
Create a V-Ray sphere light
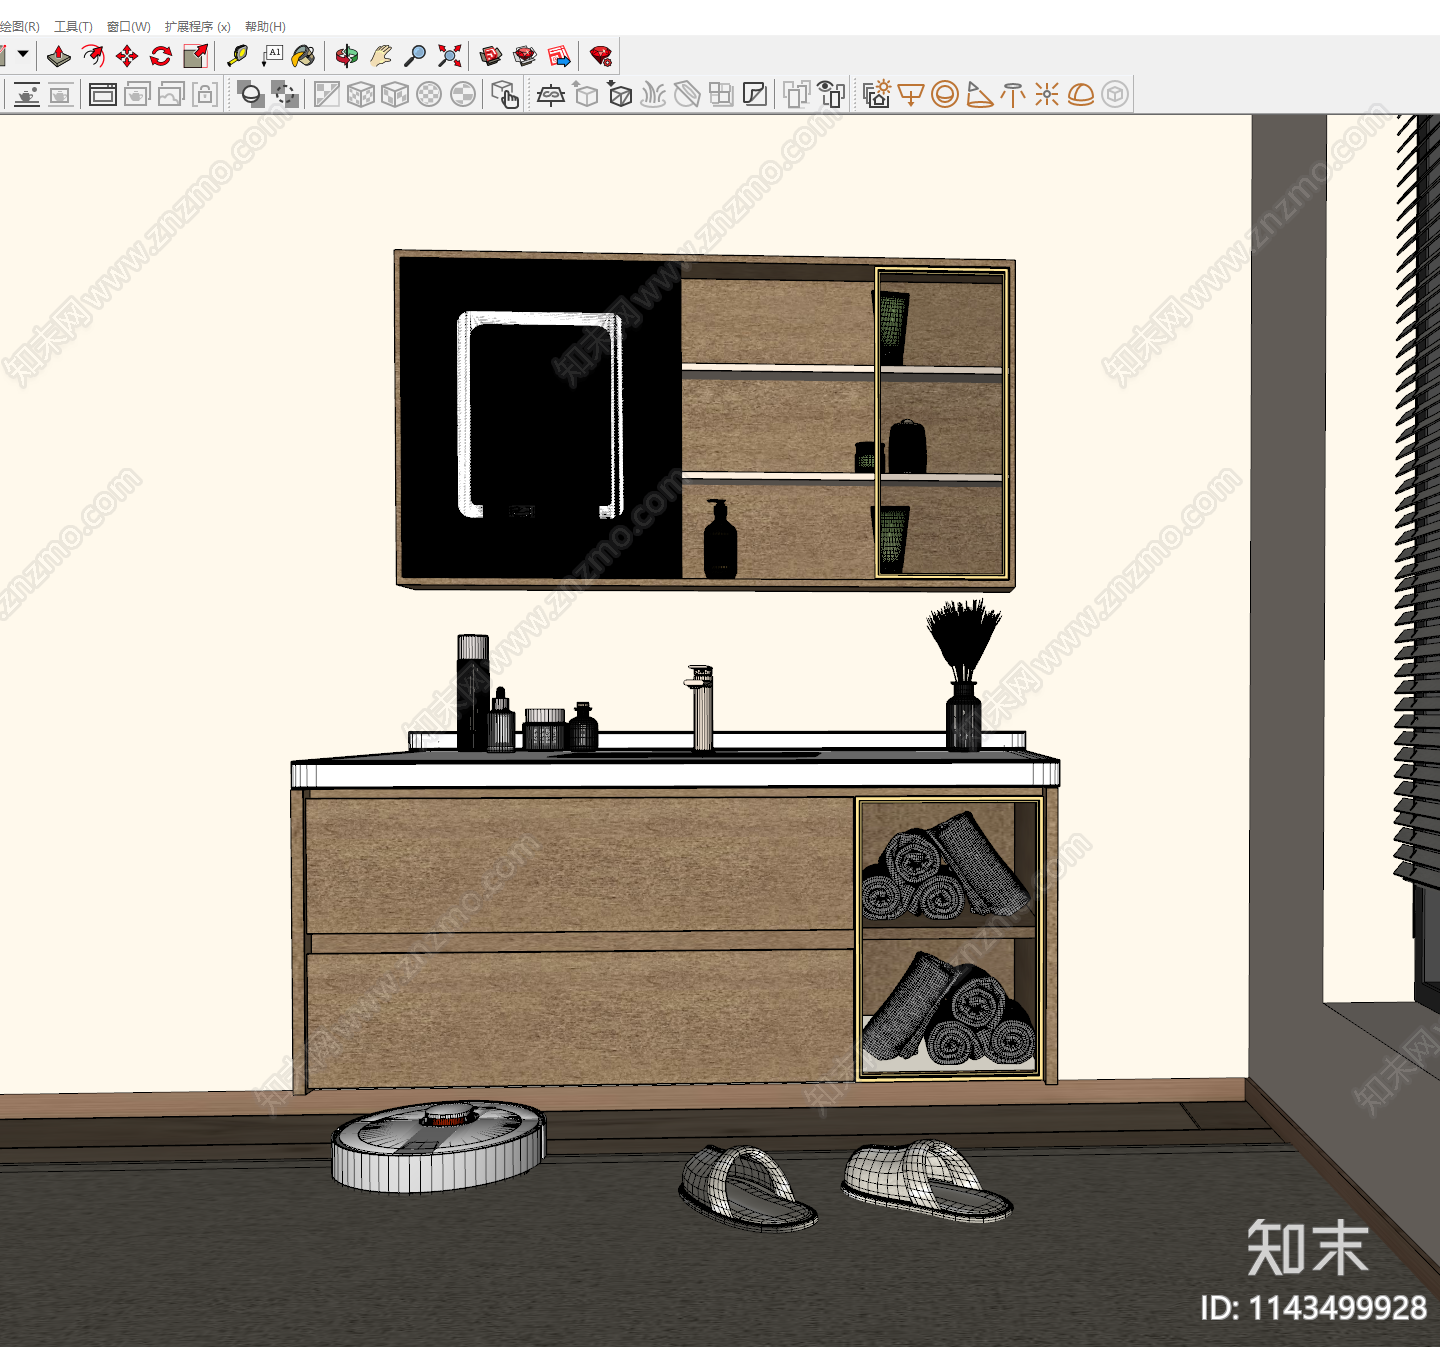point(945,95)
